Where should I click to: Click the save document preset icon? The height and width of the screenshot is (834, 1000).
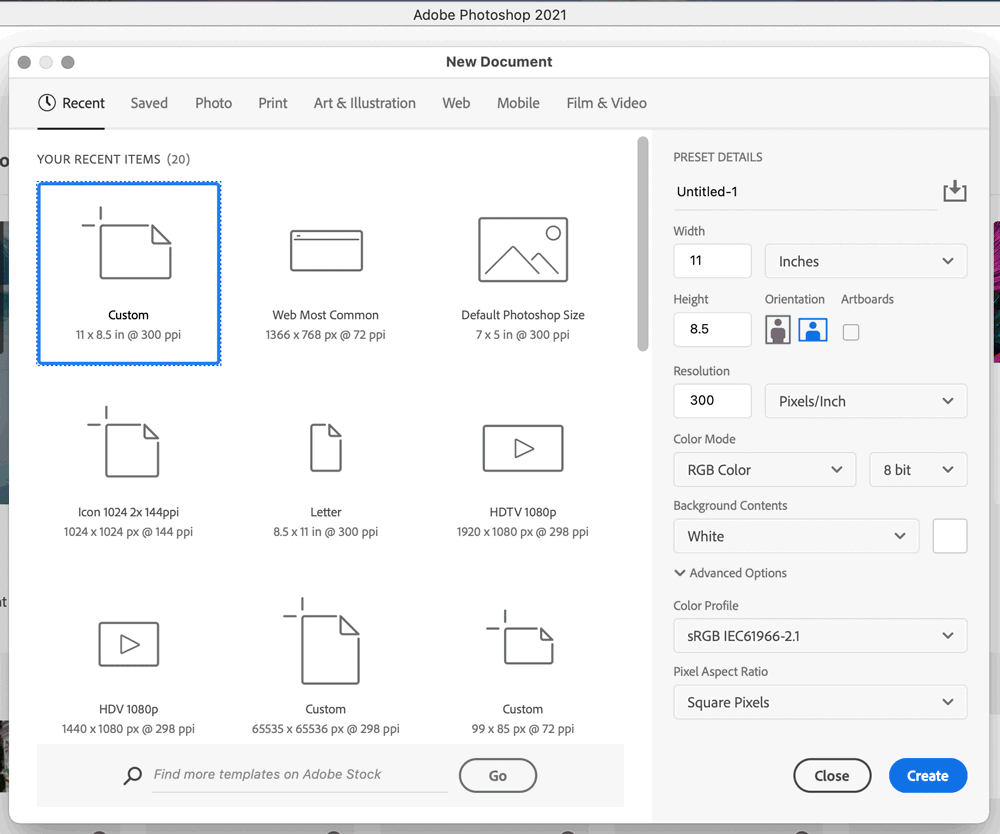(x=955, y=191)
